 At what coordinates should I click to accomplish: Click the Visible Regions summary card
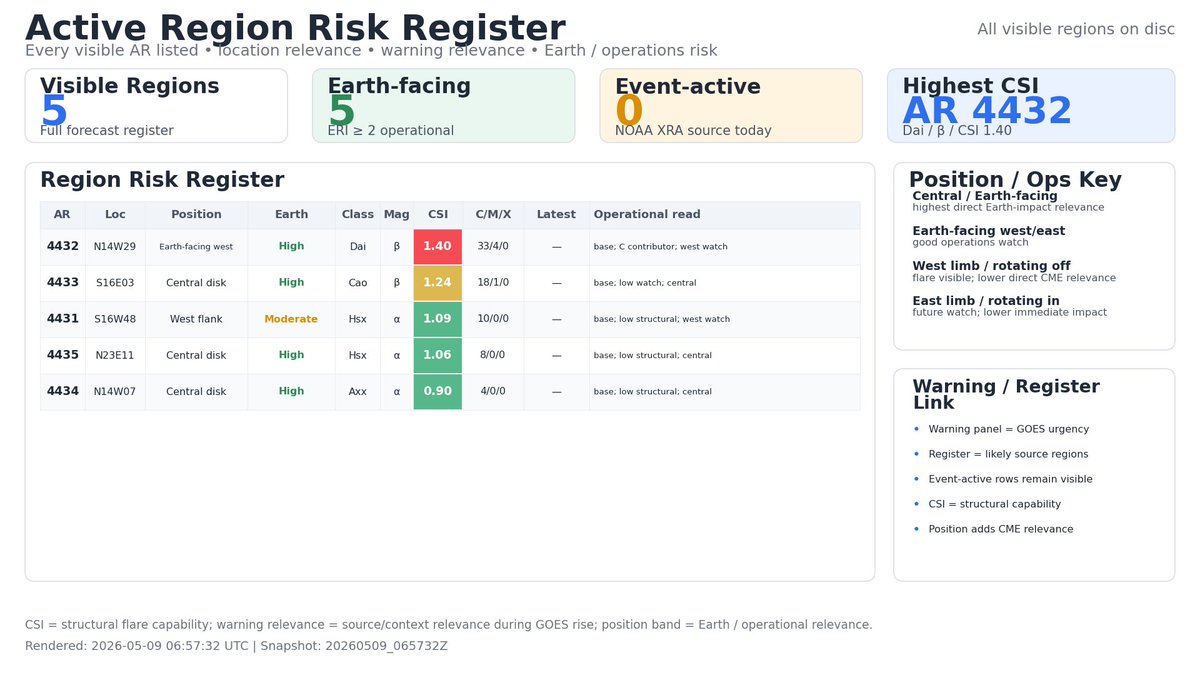click(156, 106)
